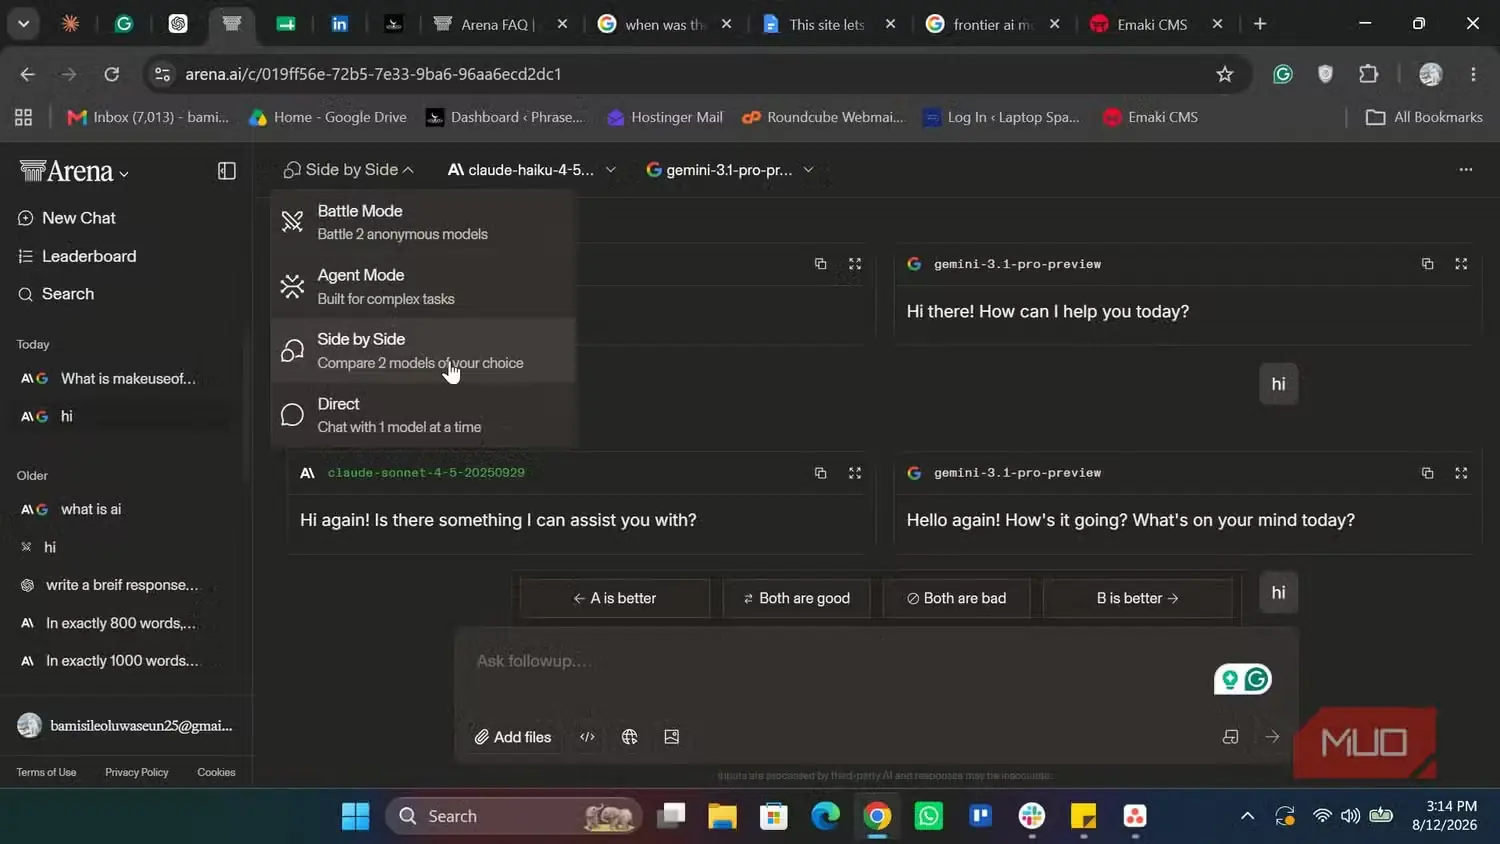Open the Leaderboard page
1500x844 pixels.
[77, 256]
